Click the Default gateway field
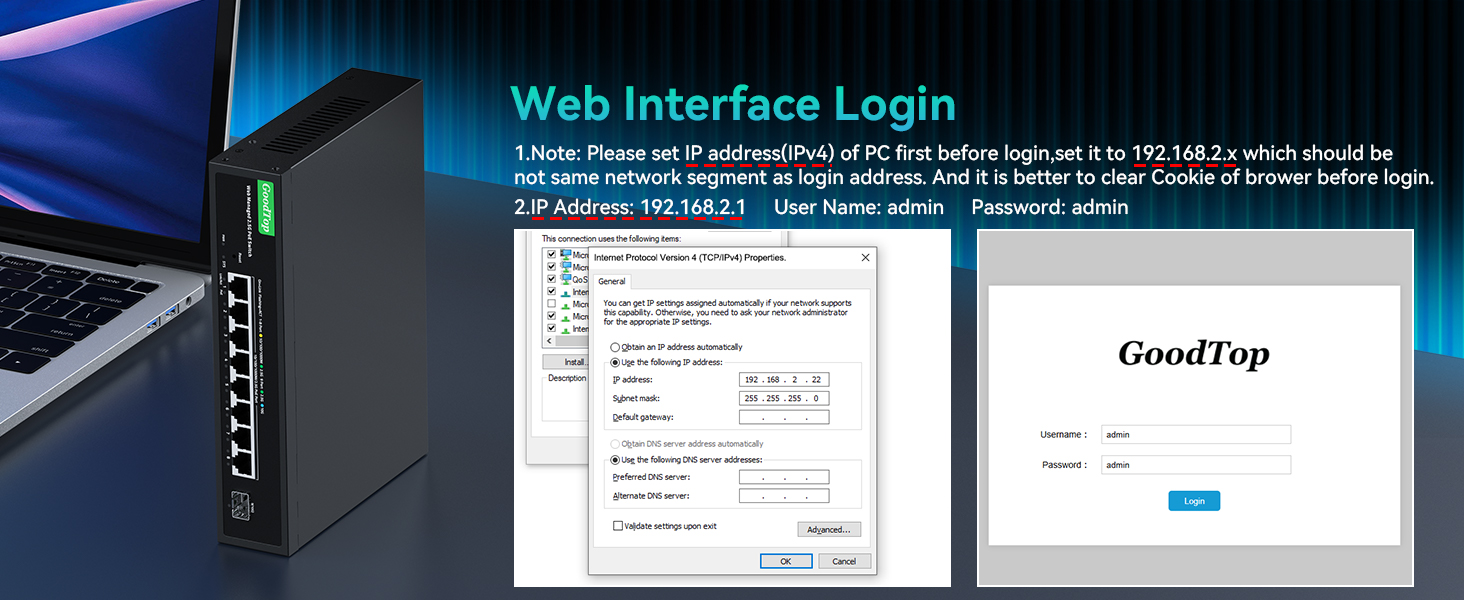This screenshot has height=600, width=1464. point(784,417)
